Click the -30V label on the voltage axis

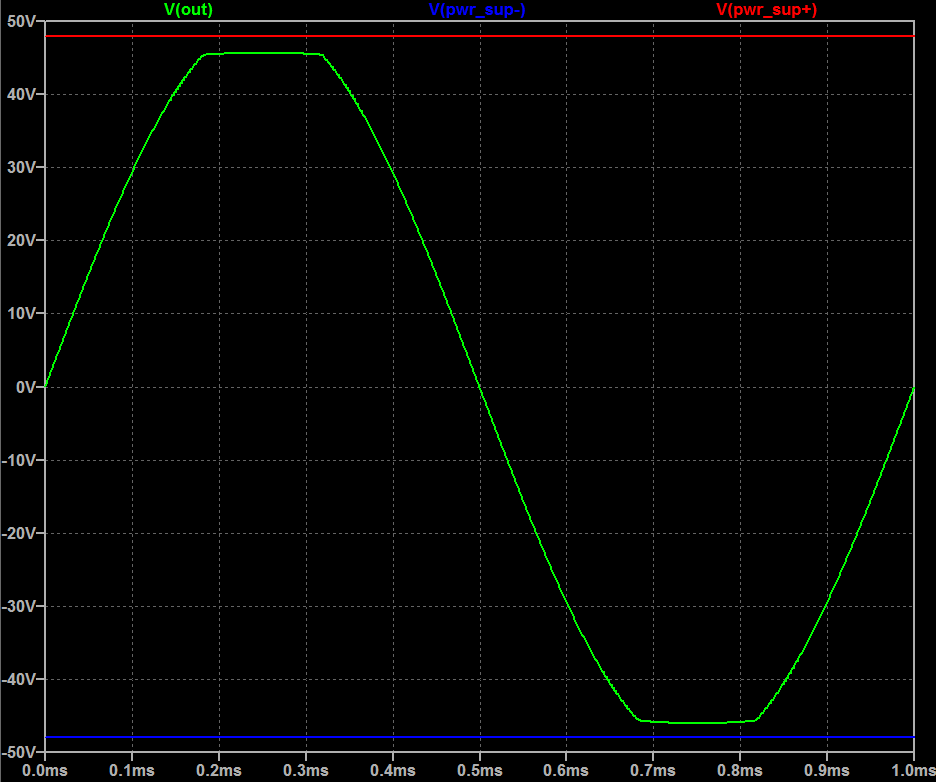(x=19, y=606)
